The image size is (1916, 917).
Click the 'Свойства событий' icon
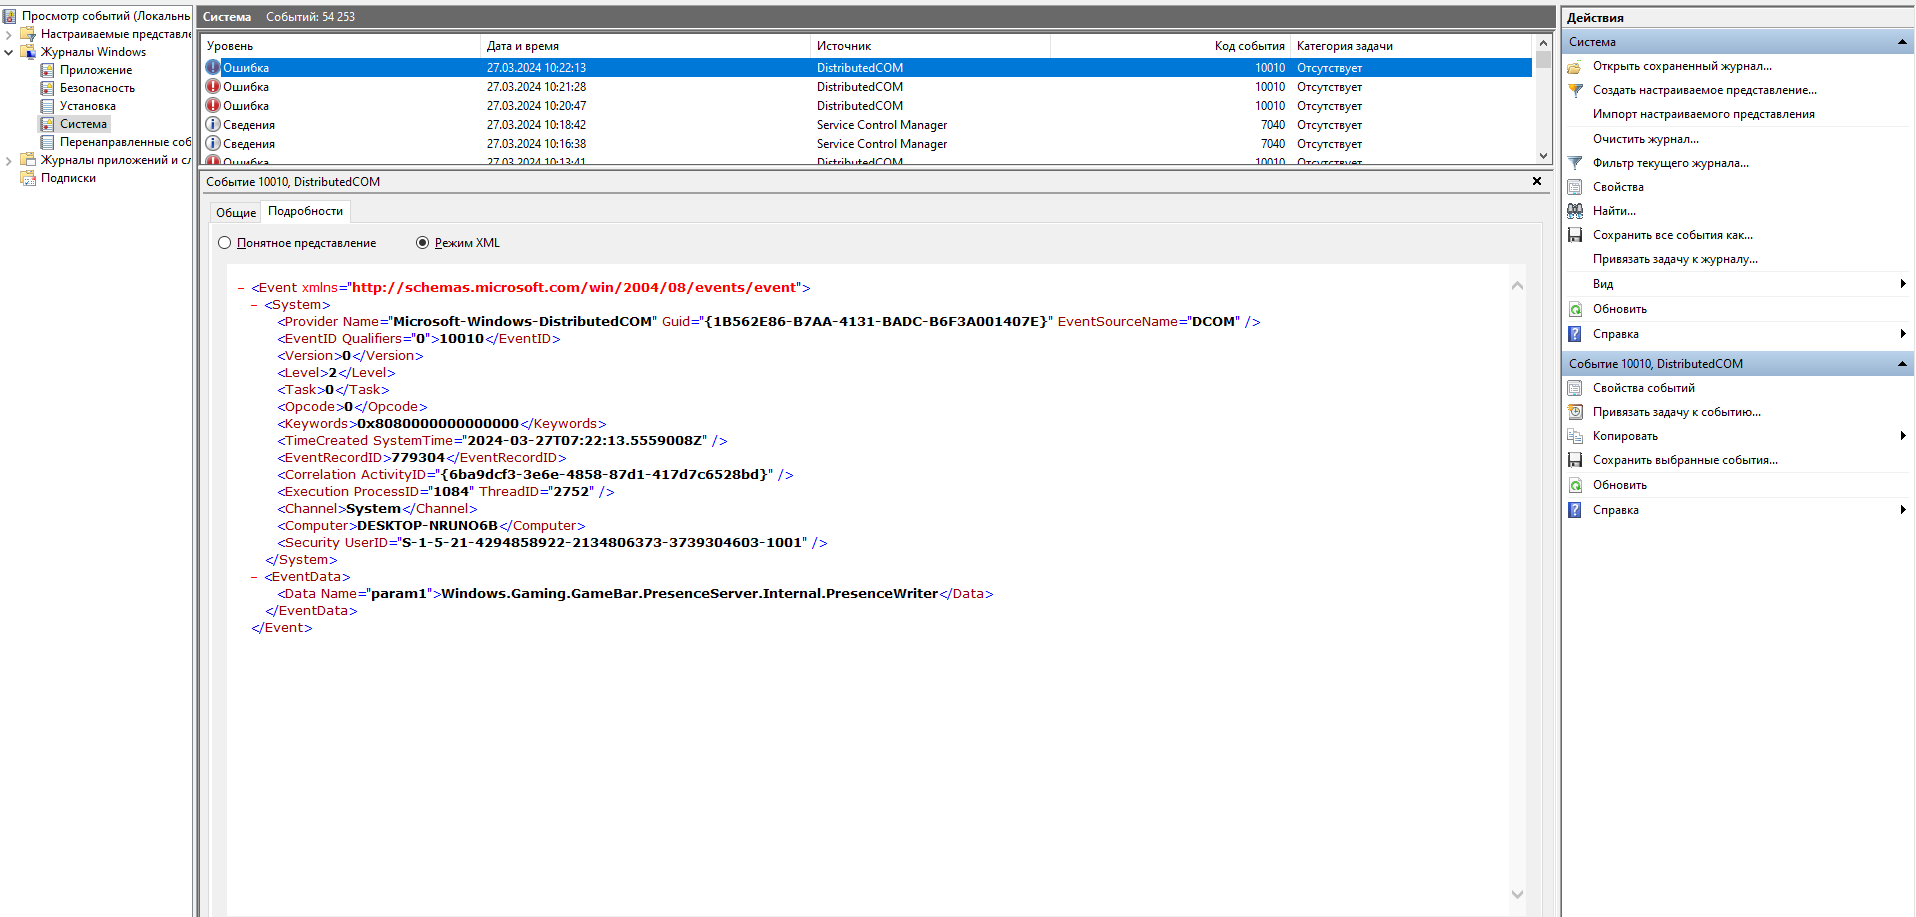(x=1575, y=388)
